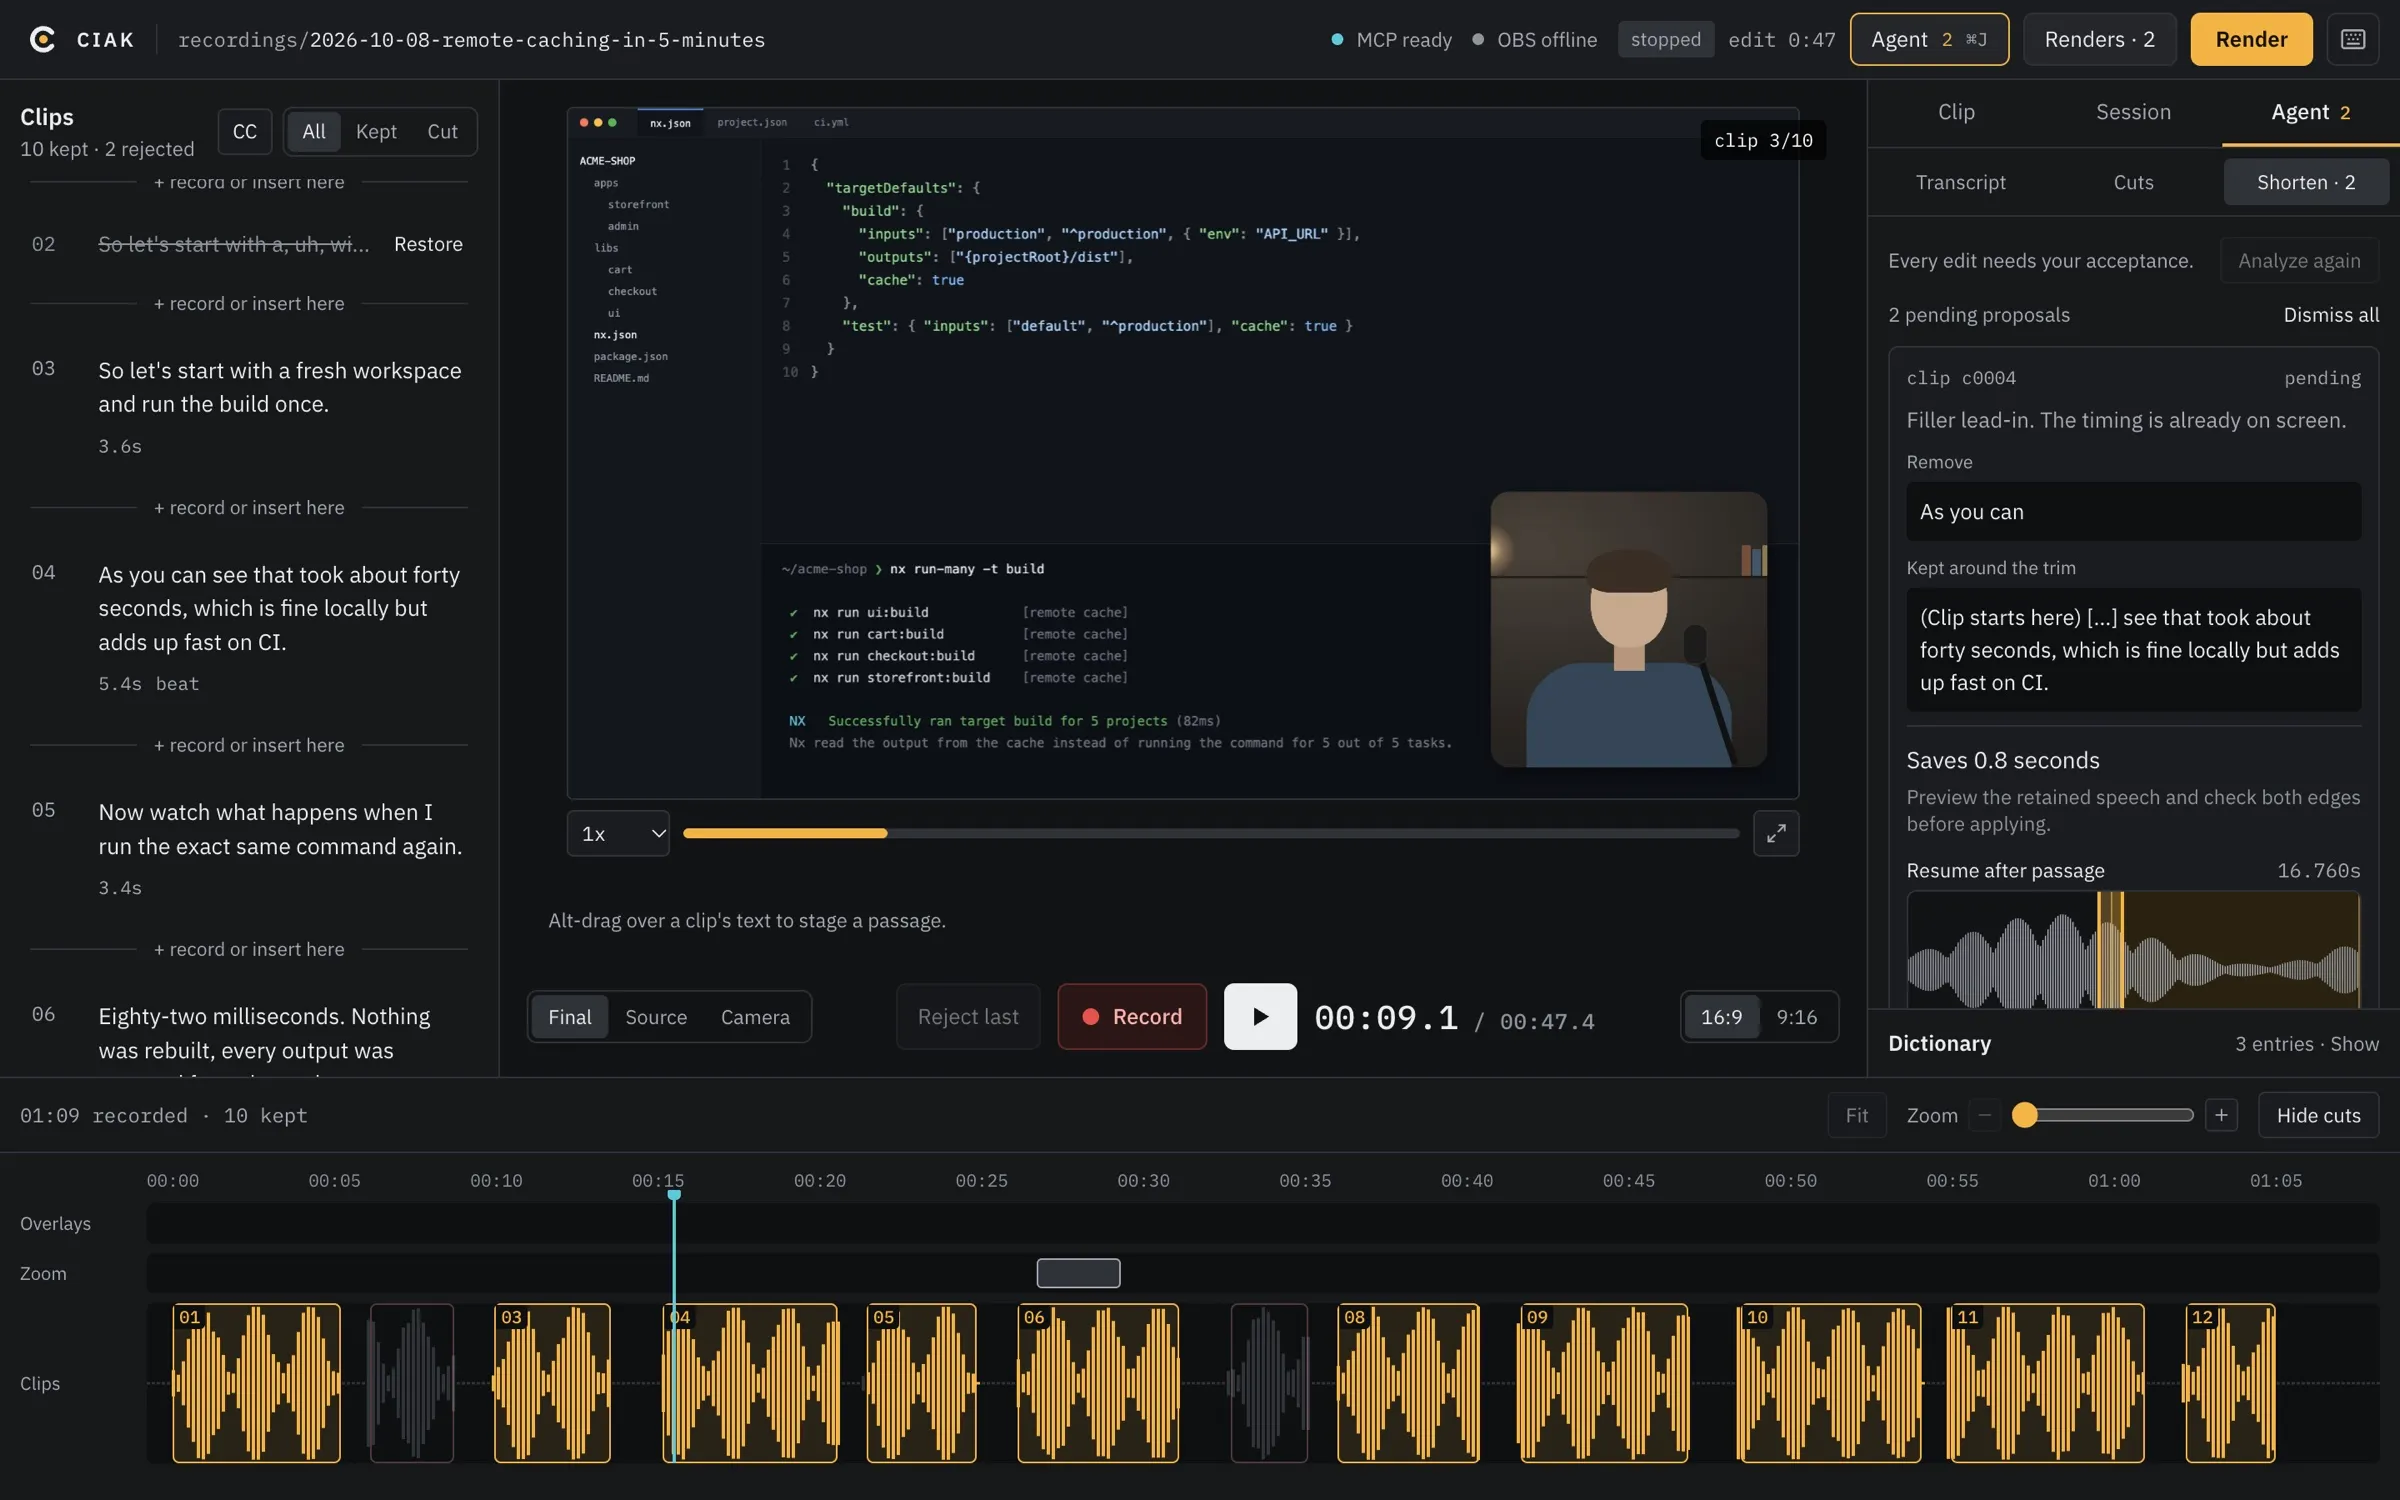Select clip 12 on the timeline
The image size is (2400, 1500).
2230,1383
